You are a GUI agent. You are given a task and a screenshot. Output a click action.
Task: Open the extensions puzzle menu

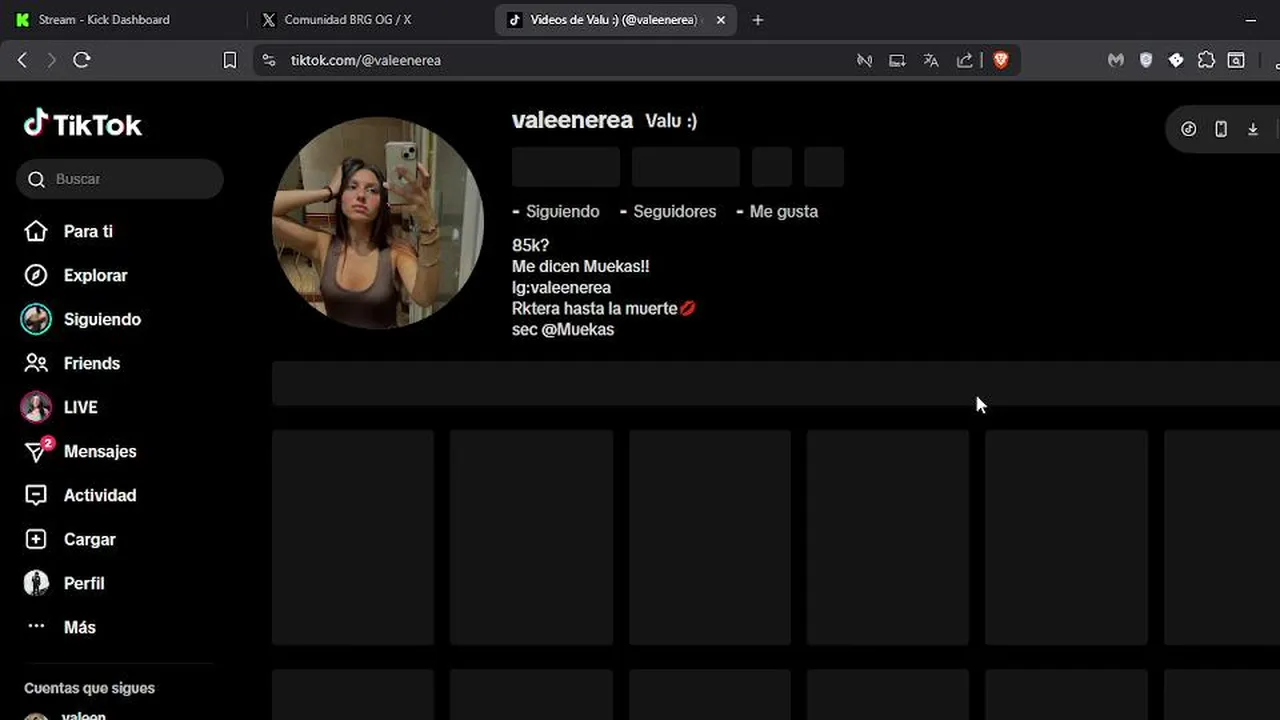tap(1206, 60)
